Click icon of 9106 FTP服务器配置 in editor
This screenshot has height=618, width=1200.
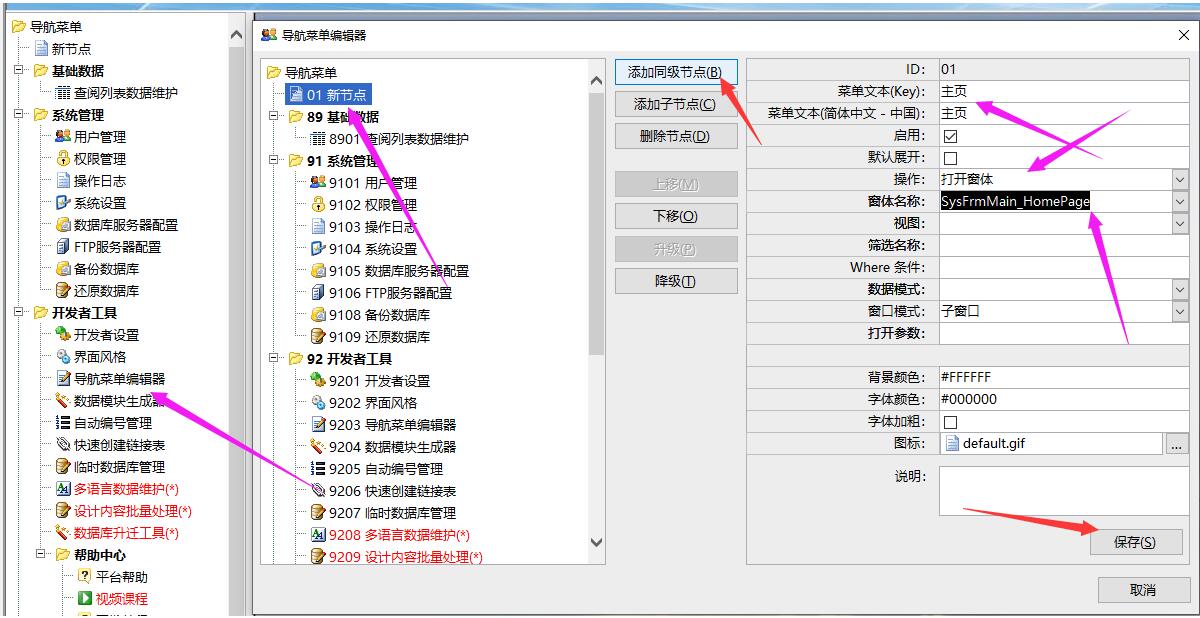(x=318, y=293)
